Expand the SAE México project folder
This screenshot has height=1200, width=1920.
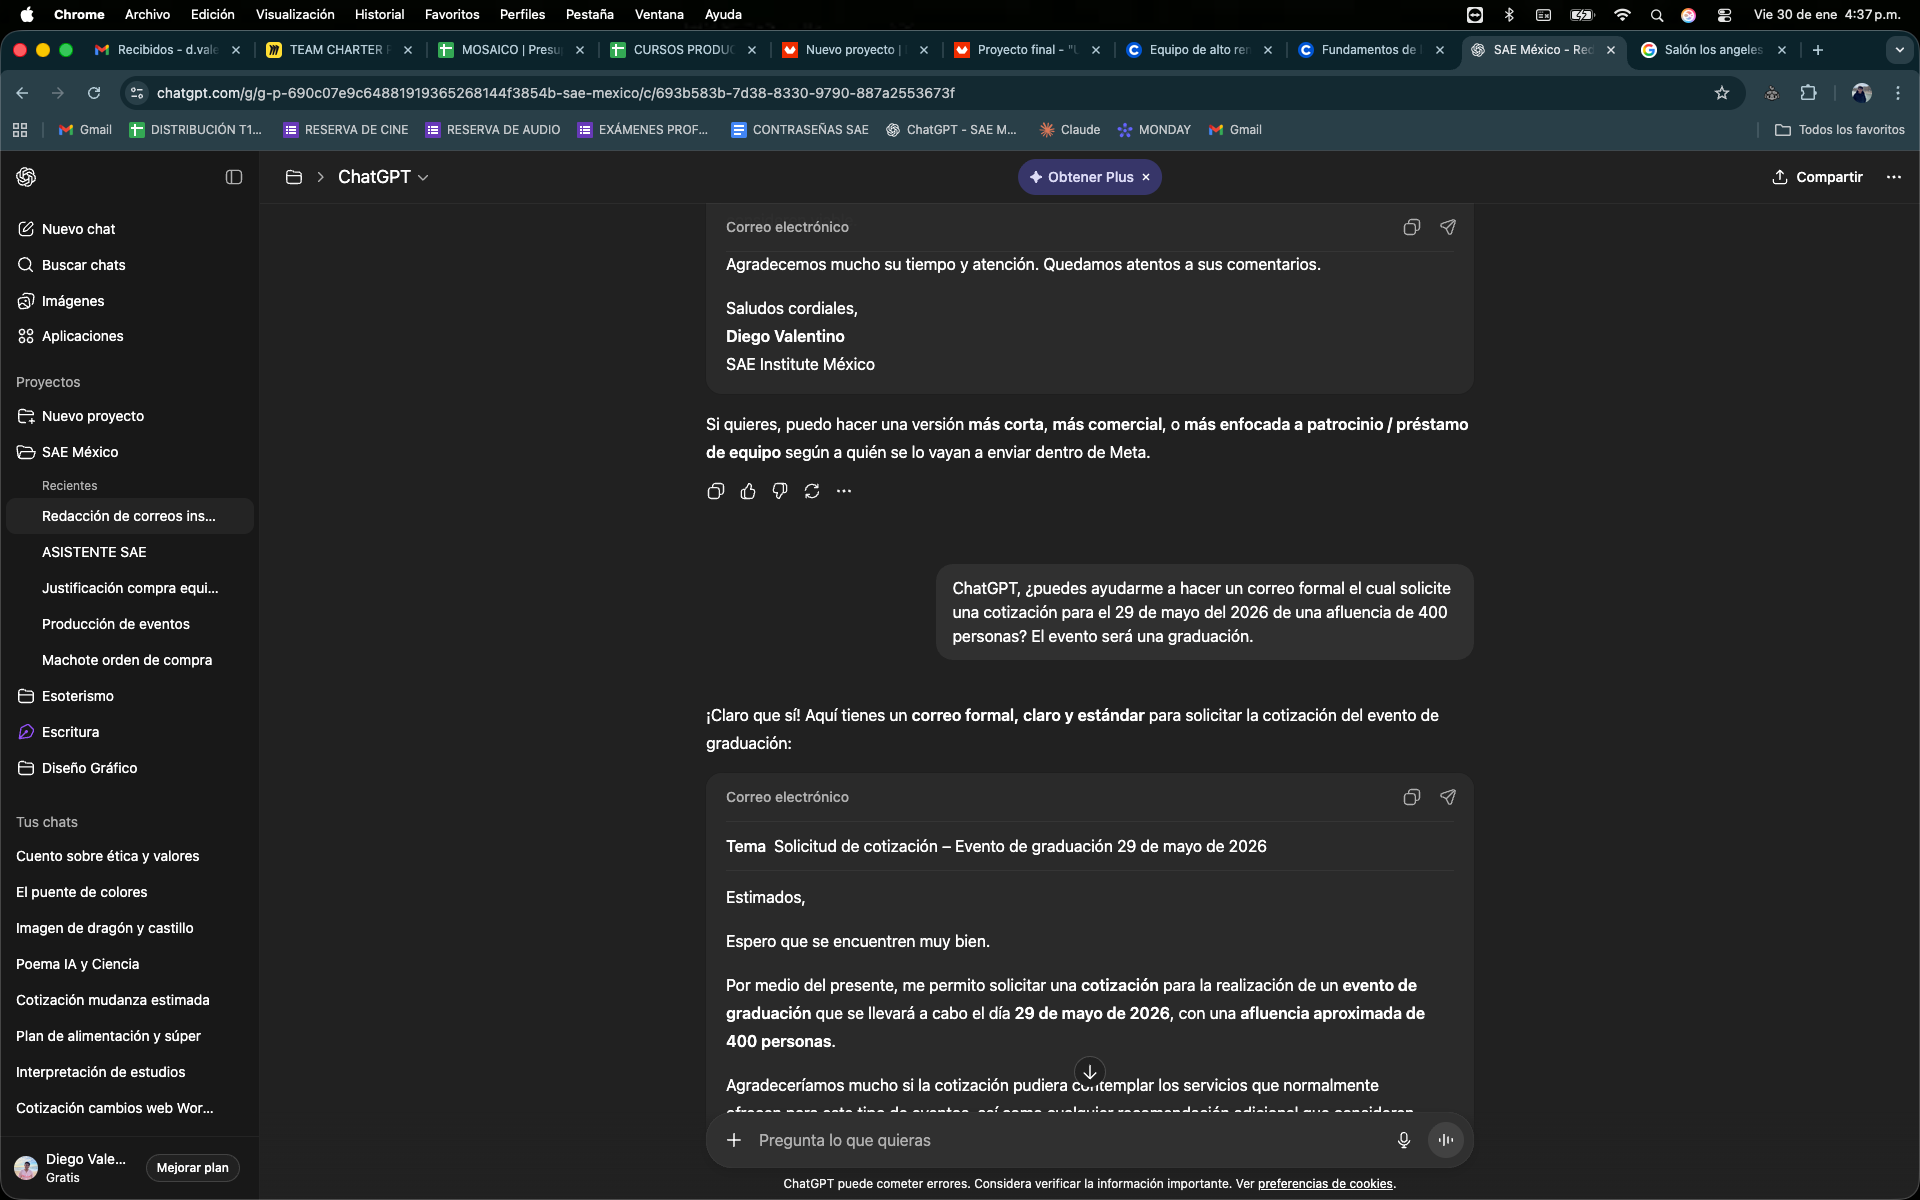click(80, 452)
